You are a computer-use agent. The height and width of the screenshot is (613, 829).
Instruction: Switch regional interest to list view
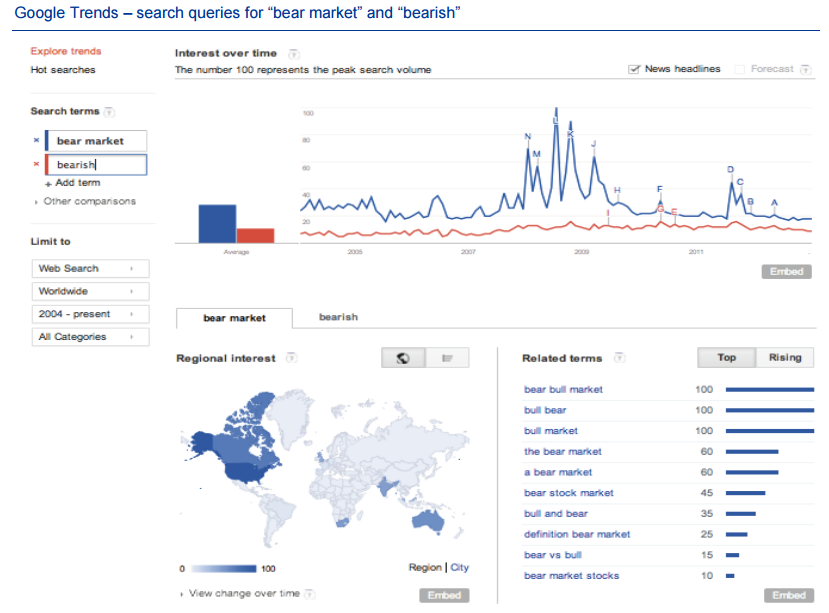[x=447, y=358]
